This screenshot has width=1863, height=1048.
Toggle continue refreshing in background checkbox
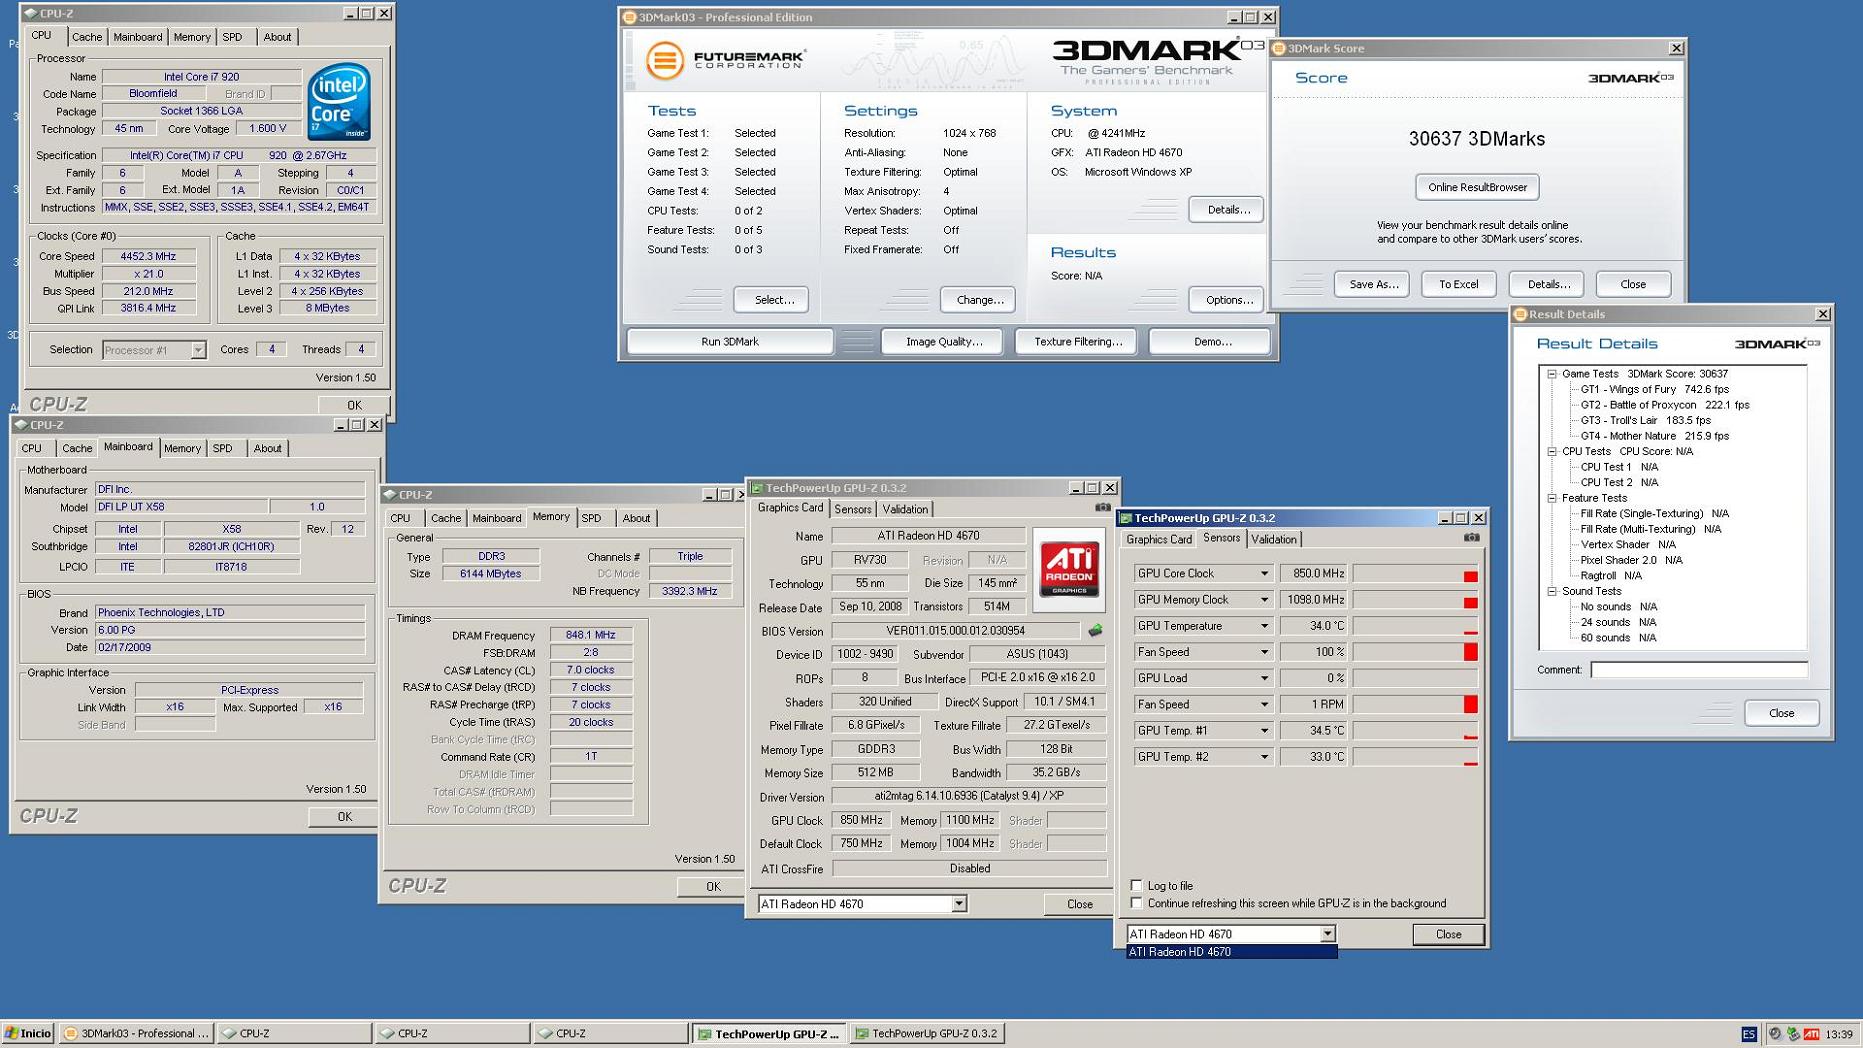click(1136, 903)
